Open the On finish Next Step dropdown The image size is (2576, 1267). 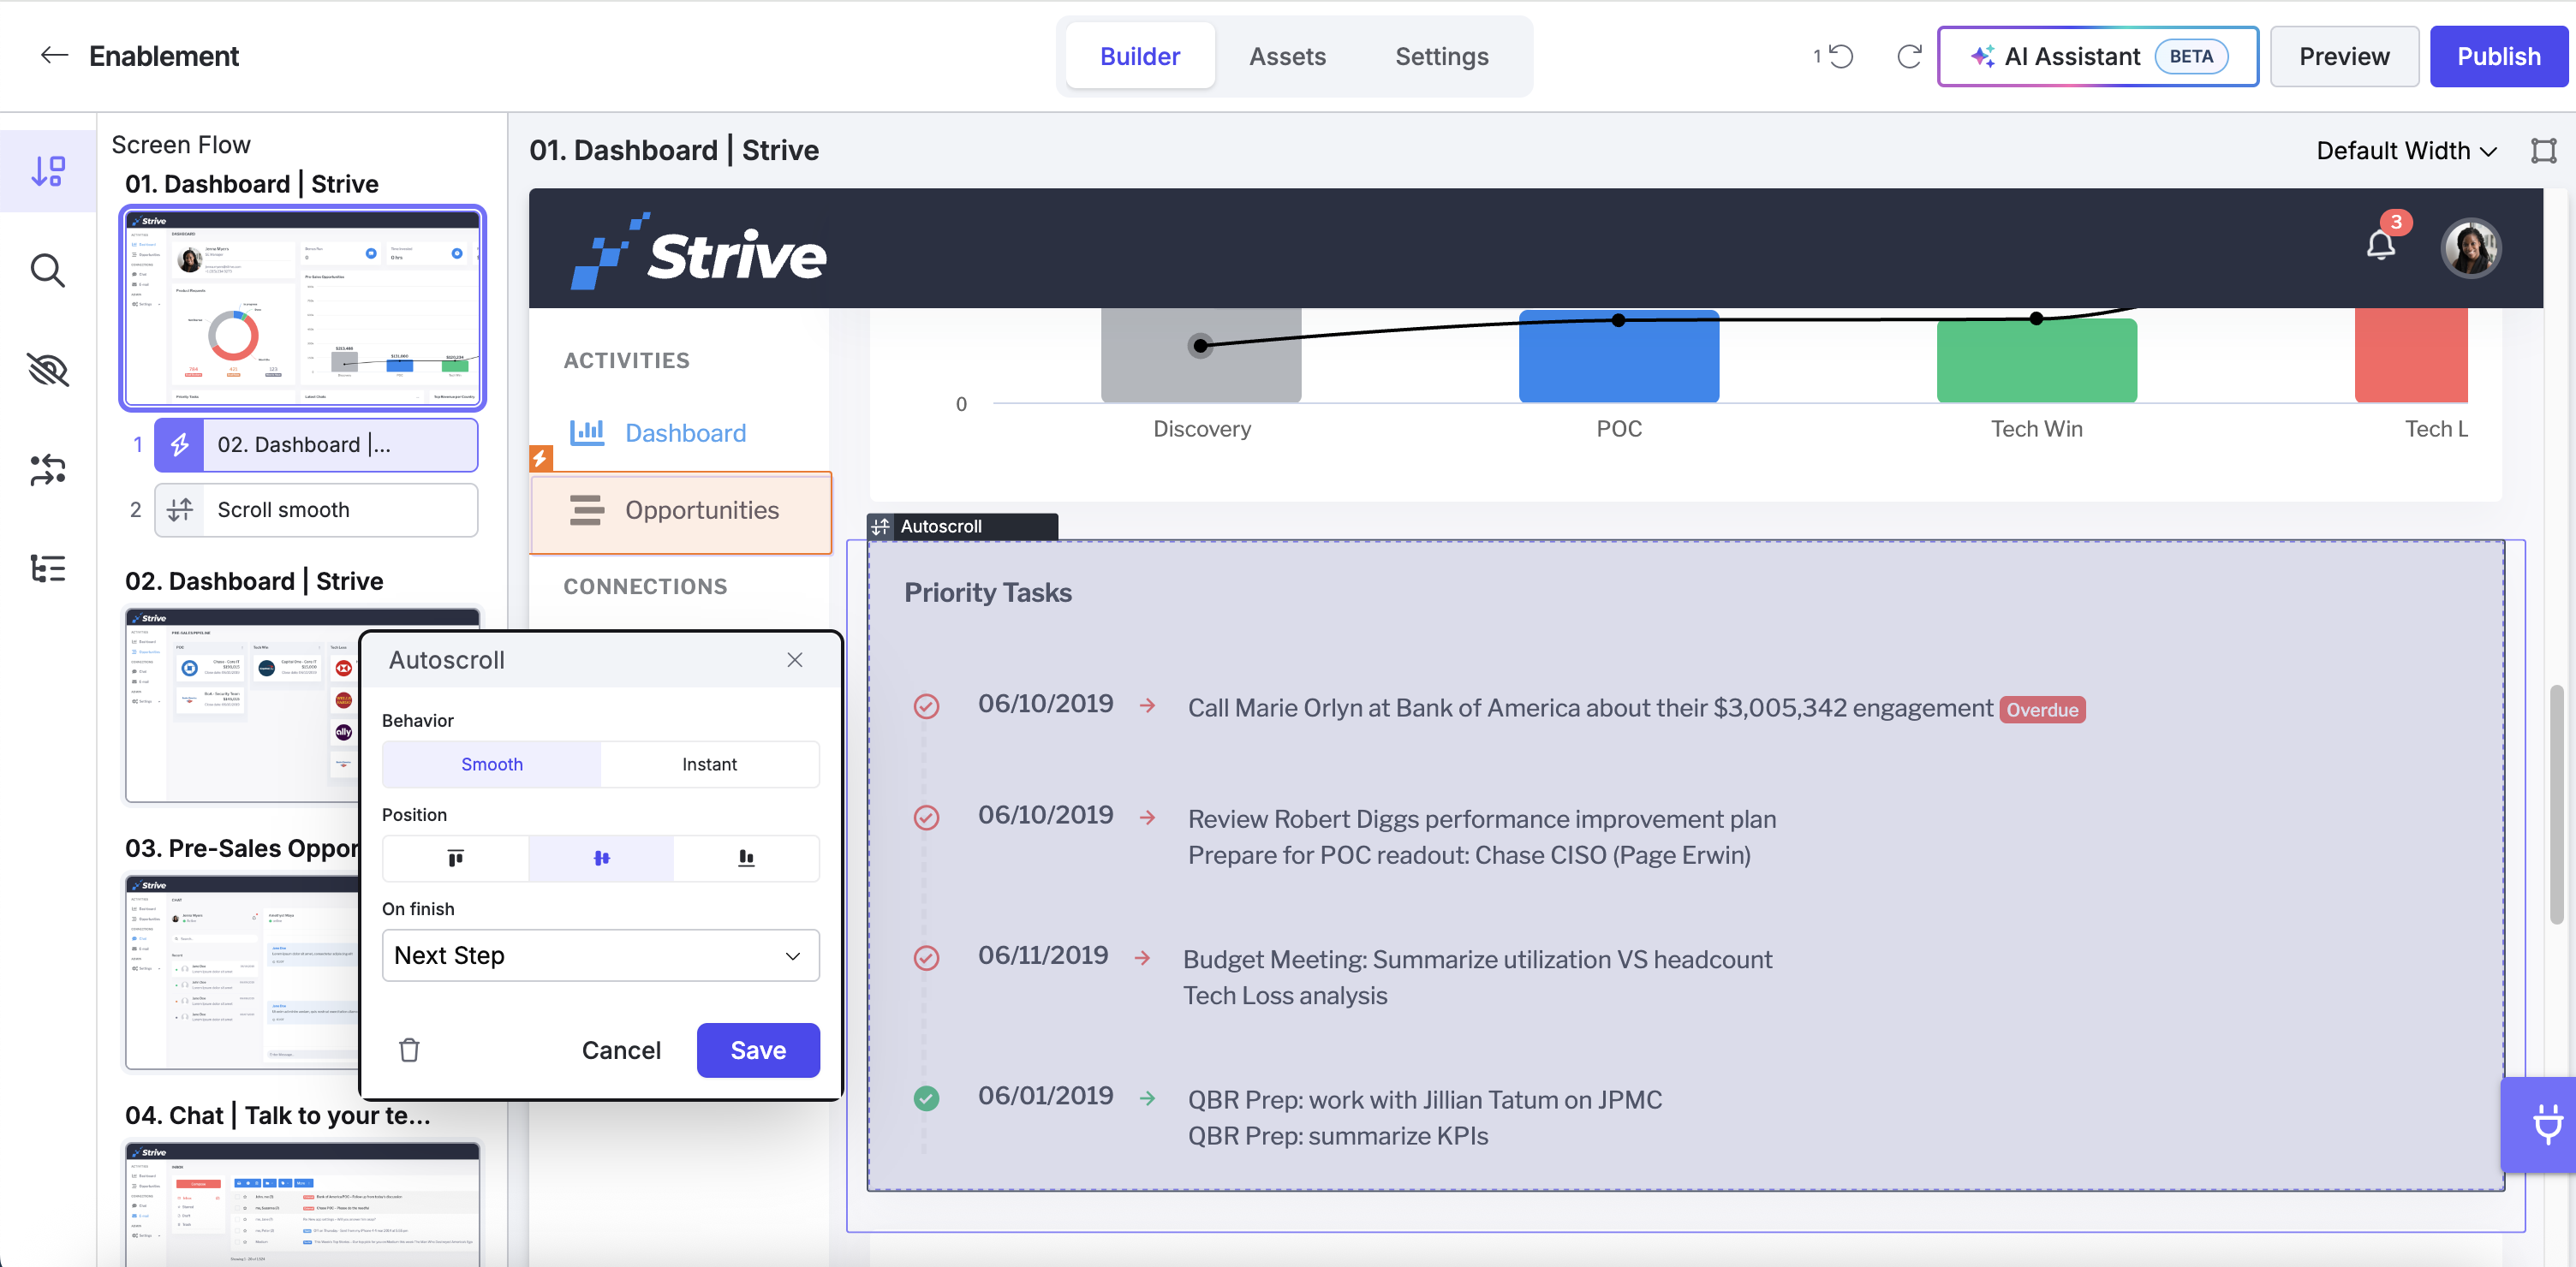pos(601,956)
